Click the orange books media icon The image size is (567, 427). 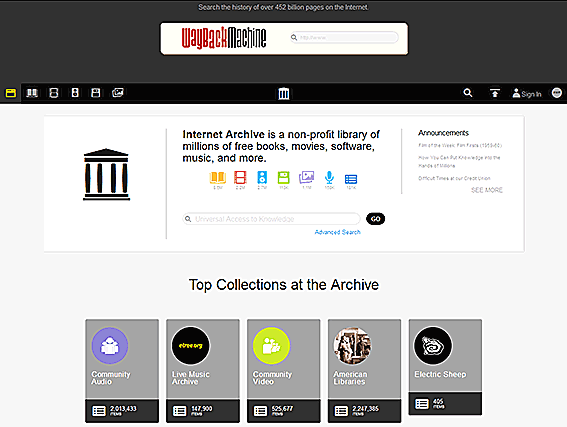[x=218, y=178]
